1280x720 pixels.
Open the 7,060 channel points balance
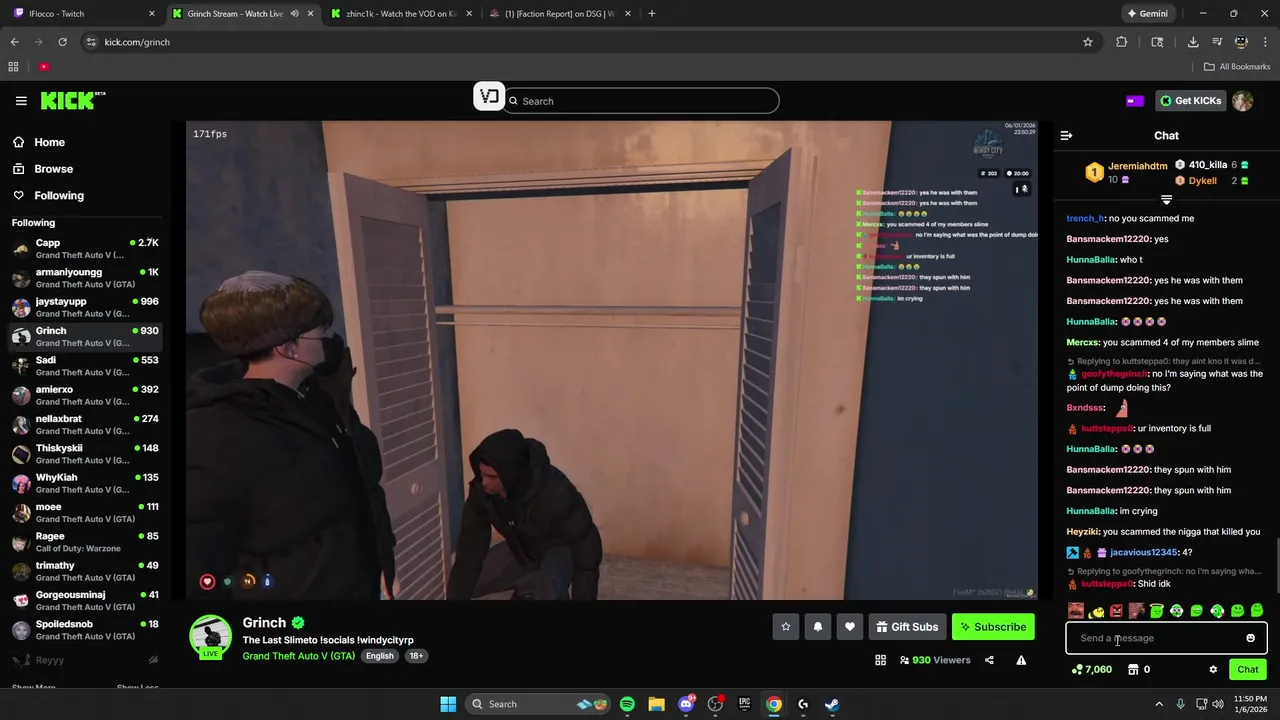[1091, 670]
